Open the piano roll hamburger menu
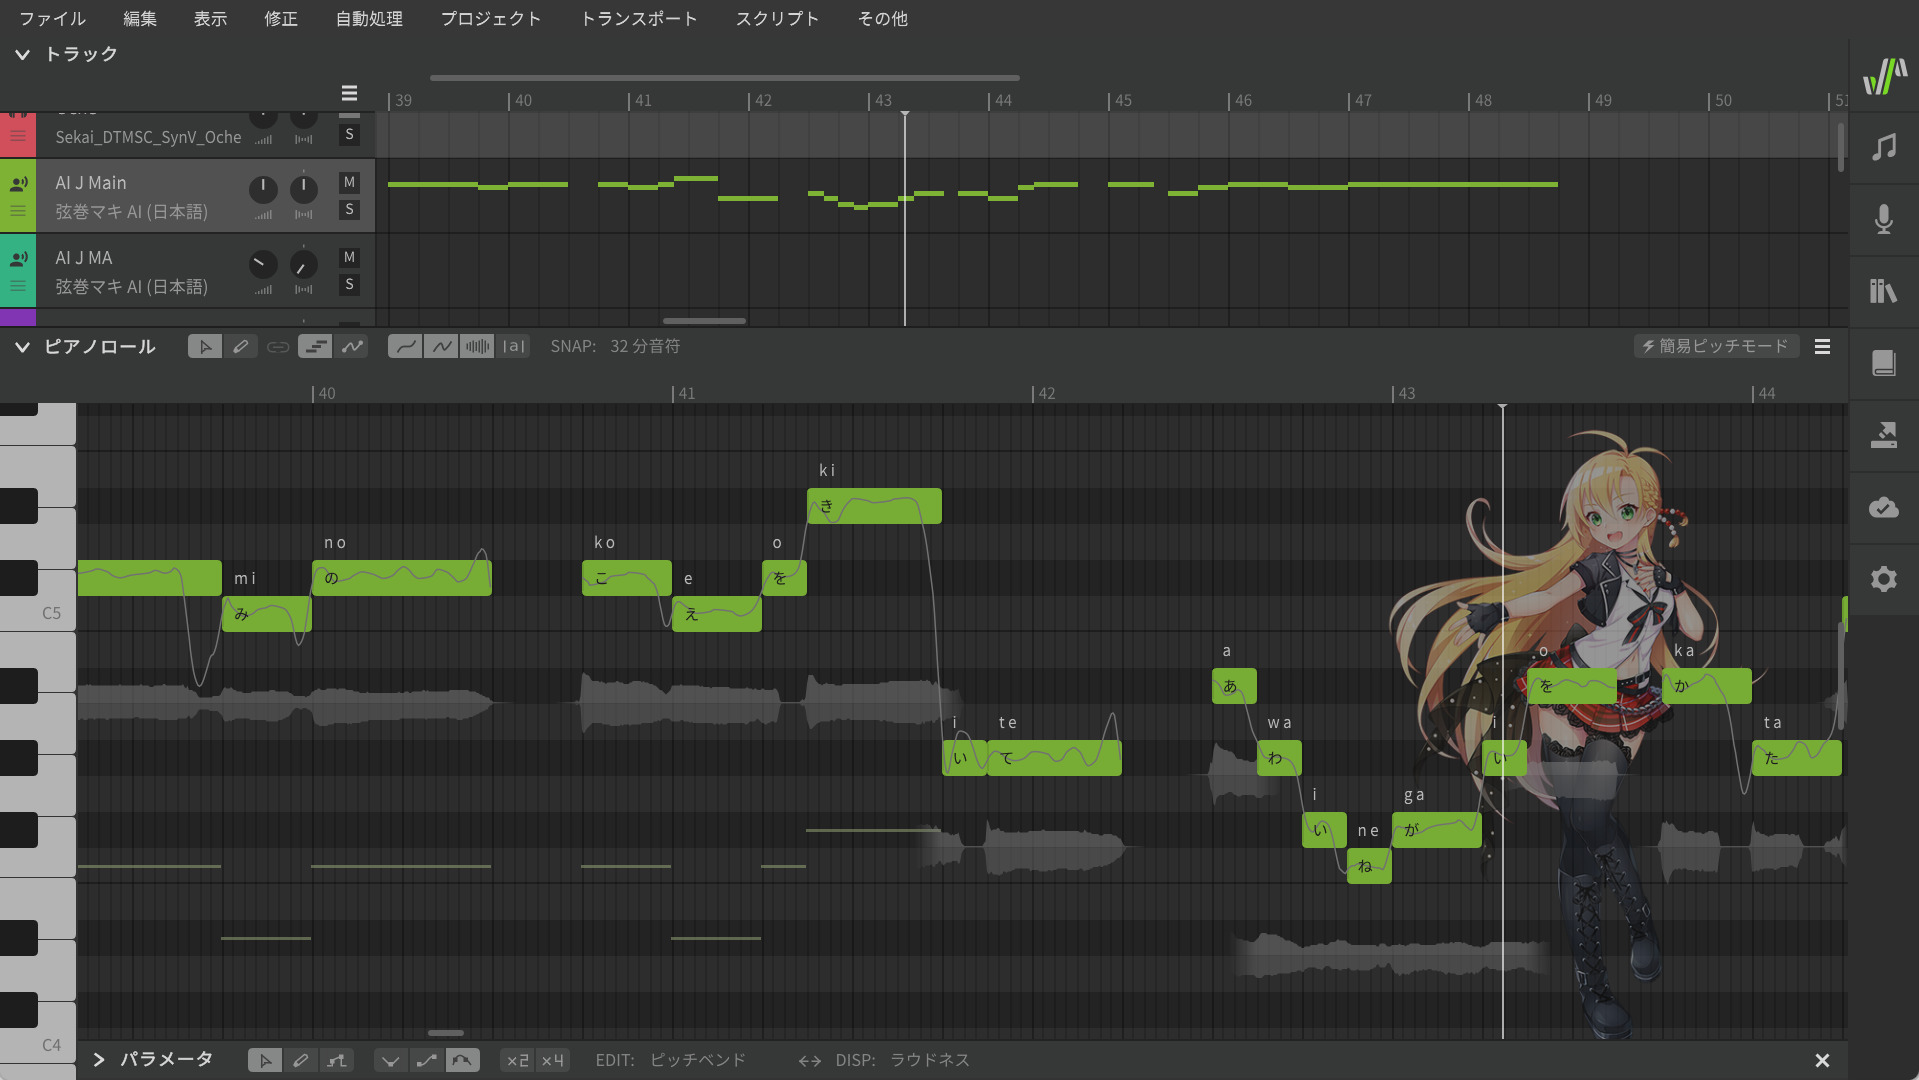The height and width of the screenshot is (1080, 1919). pyautogui.click(x=1822, y=346)
